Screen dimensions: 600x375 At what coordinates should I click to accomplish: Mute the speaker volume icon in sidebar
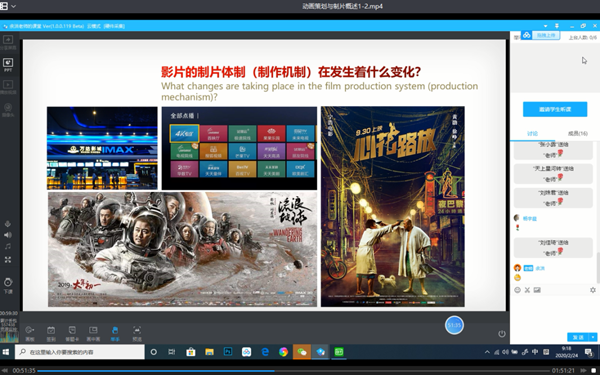tap(8, 235)
